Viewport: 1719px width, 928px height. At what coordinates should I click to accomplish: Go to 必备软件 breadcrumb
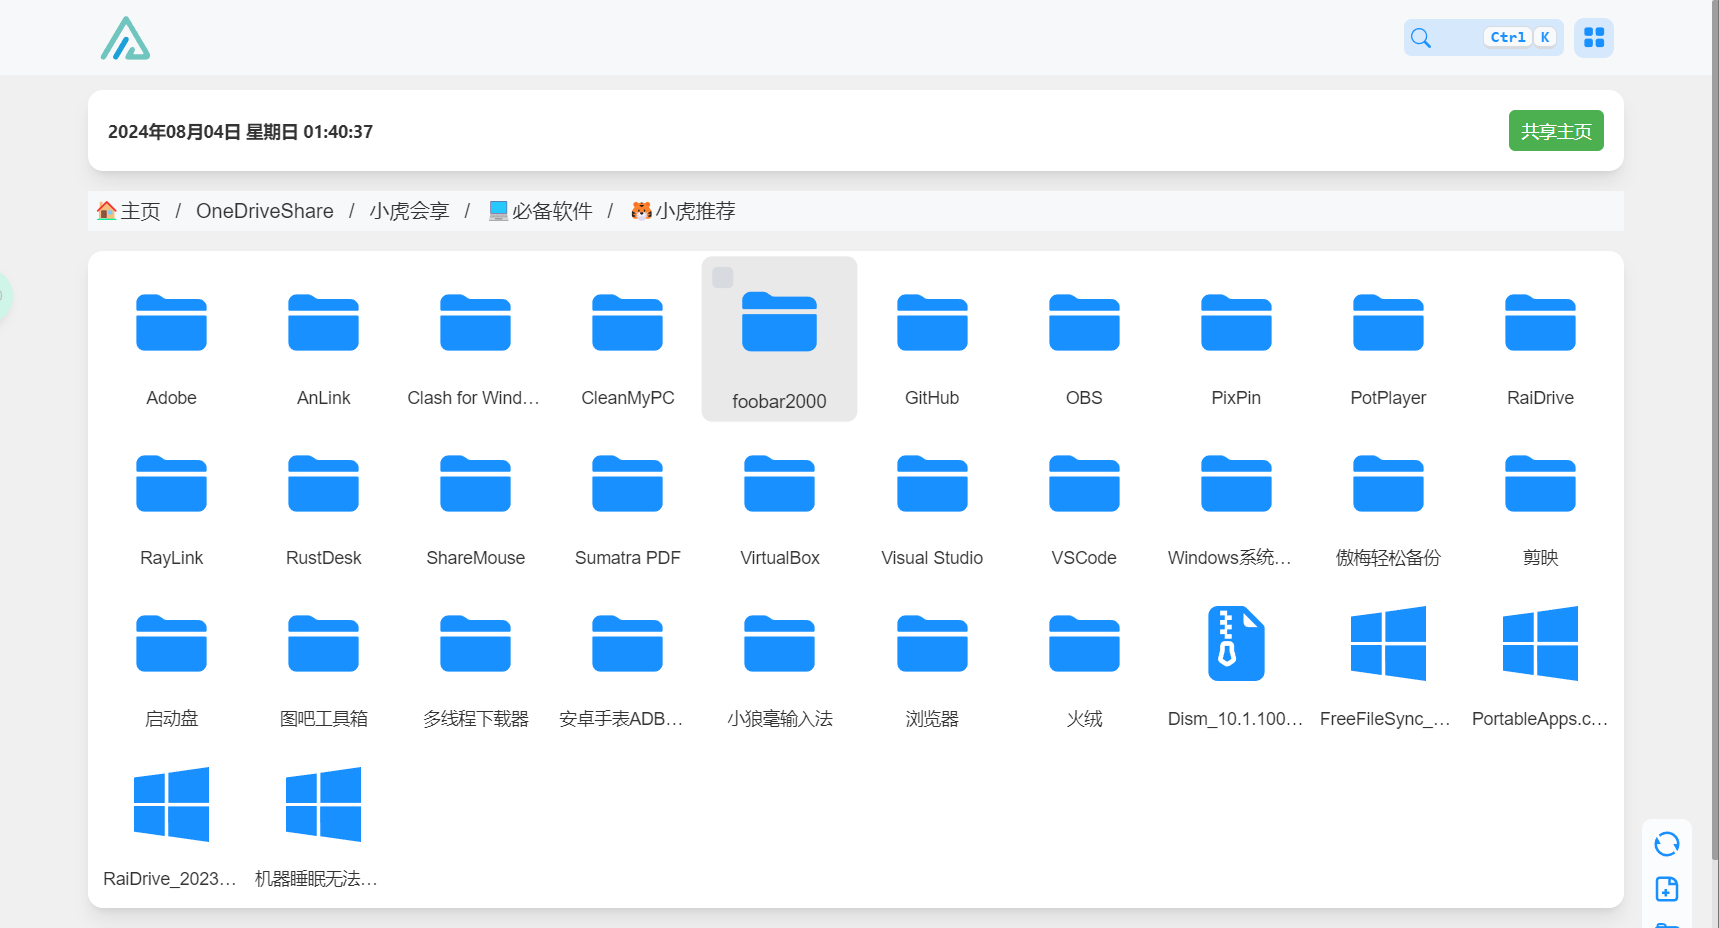(x=540, y=211)
